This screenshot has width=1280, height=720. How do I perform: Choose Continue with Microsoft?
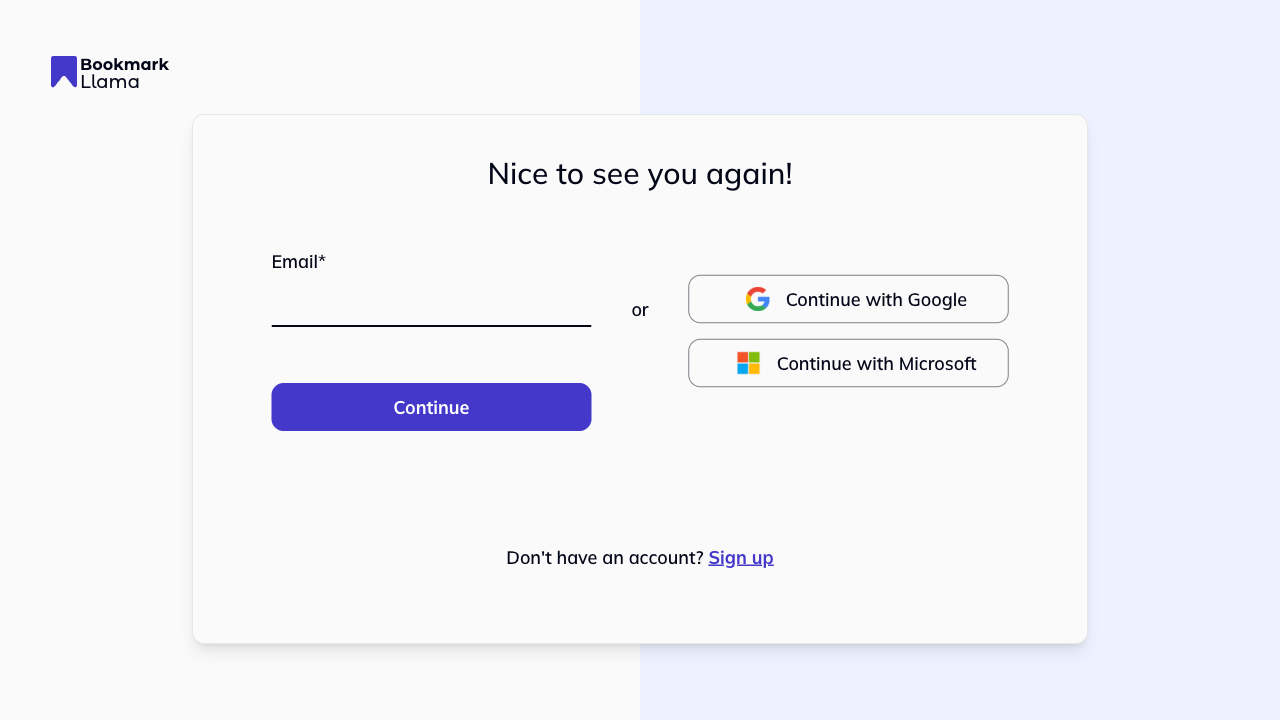pyautogui.click(x=848, y=363)
